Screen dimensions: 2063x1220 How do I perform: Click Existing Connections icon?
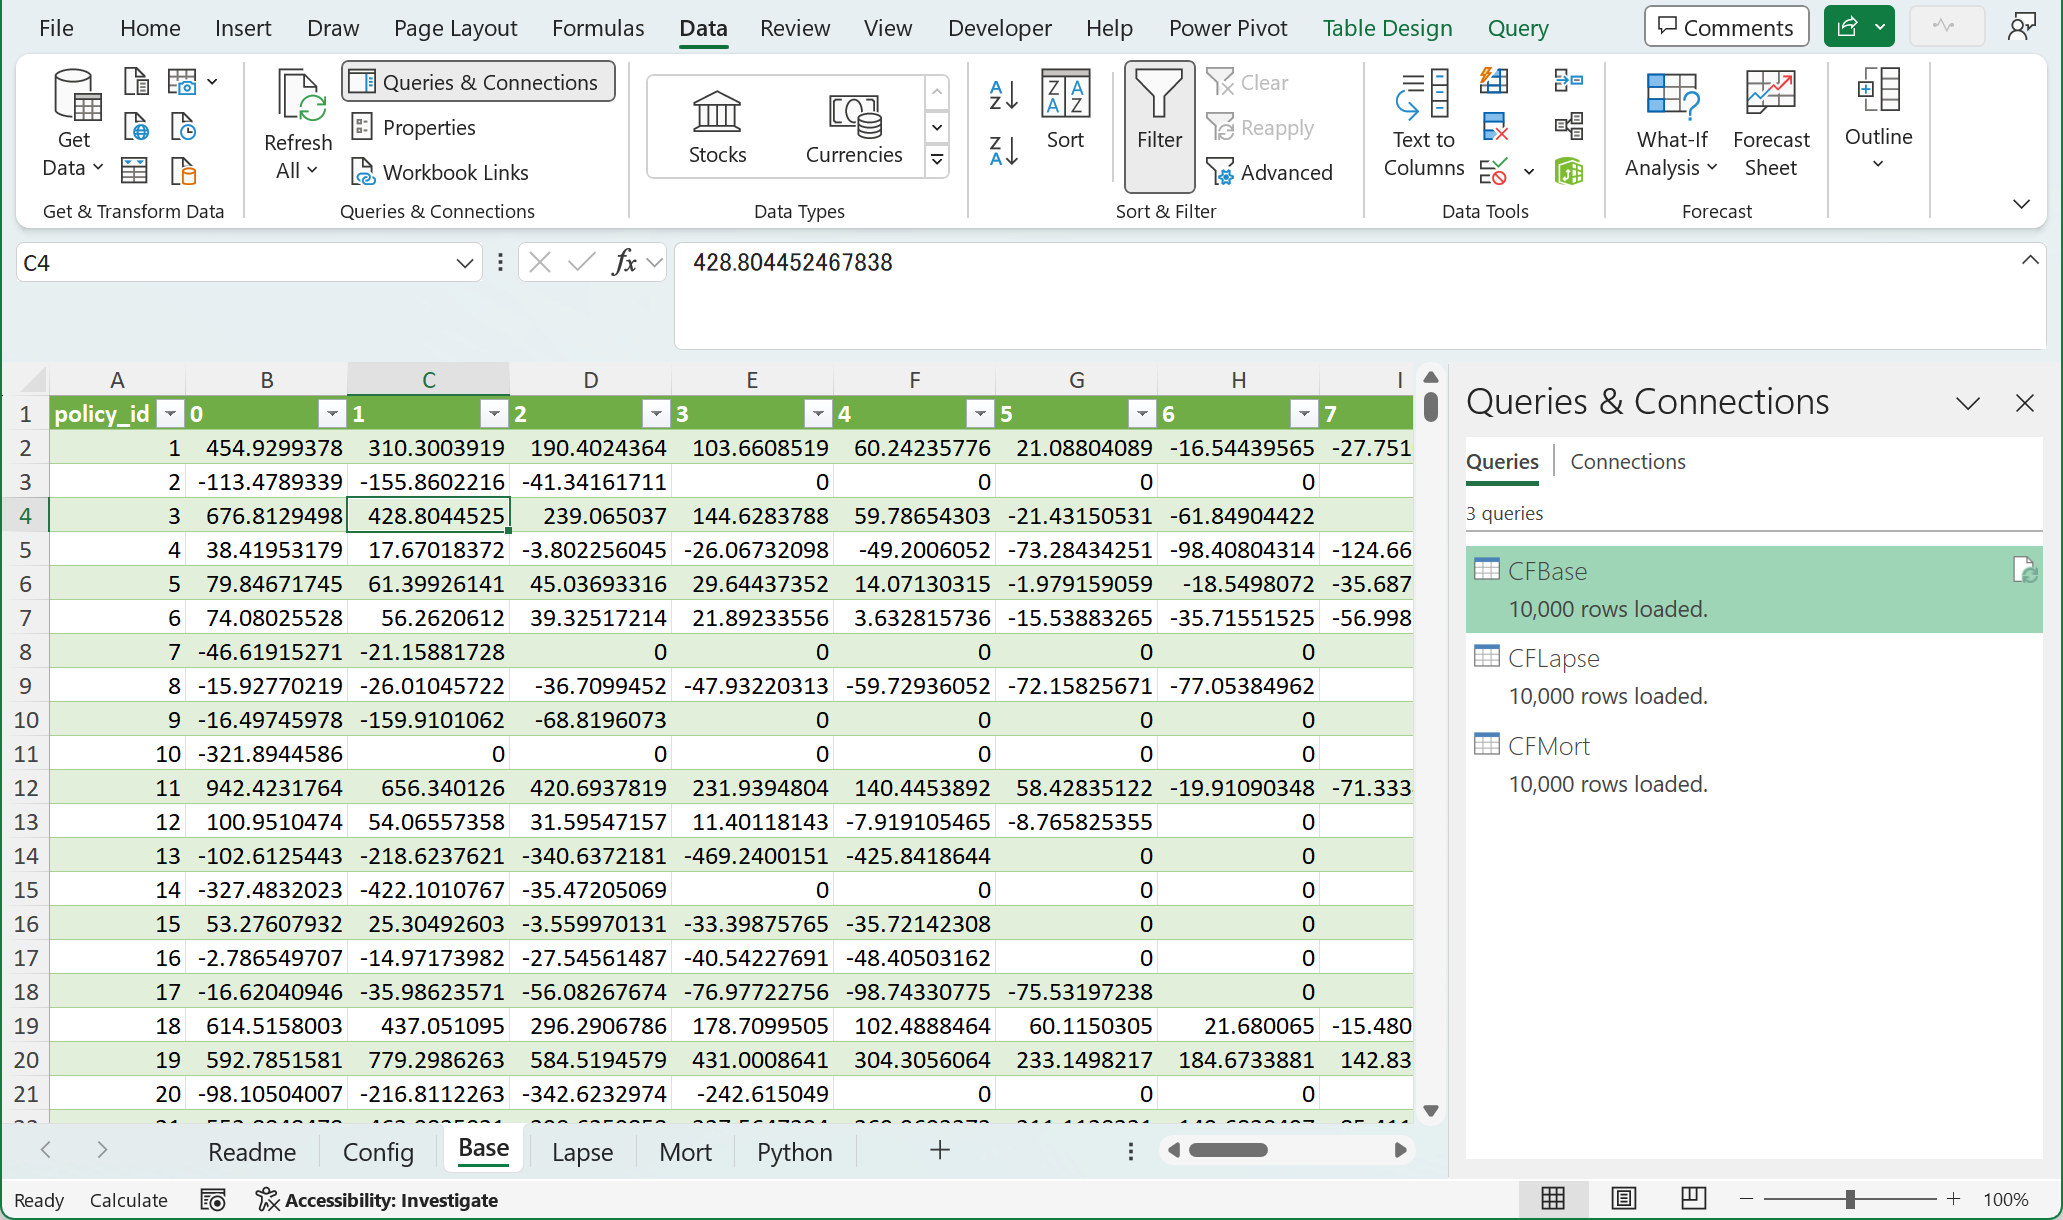click(183, 172)
